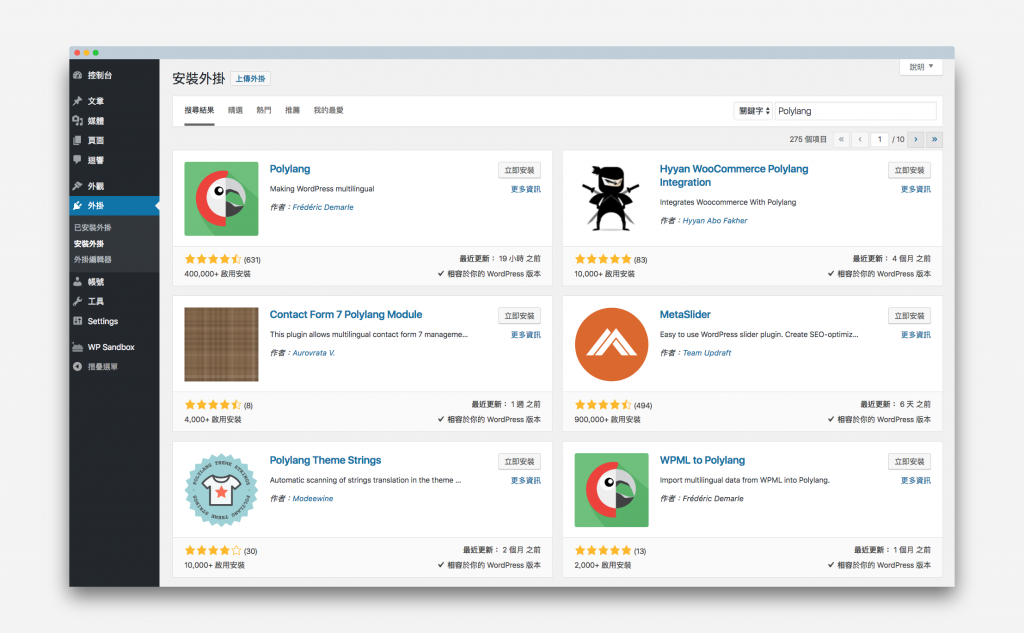The height and width of the screenshot is (633, 1024).
Task: Install the Polylang plugin
Action: point(519,170)
